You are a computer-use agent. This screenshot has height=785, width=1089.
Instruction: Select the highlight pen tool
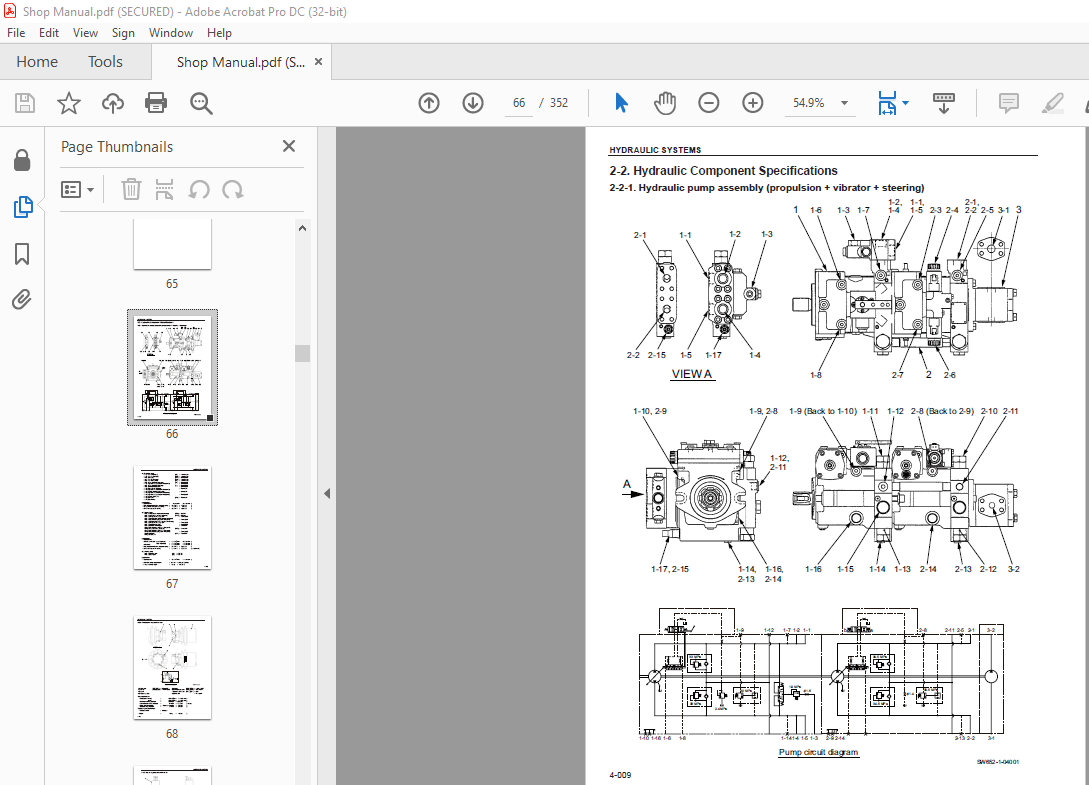tap(1053, 104)
